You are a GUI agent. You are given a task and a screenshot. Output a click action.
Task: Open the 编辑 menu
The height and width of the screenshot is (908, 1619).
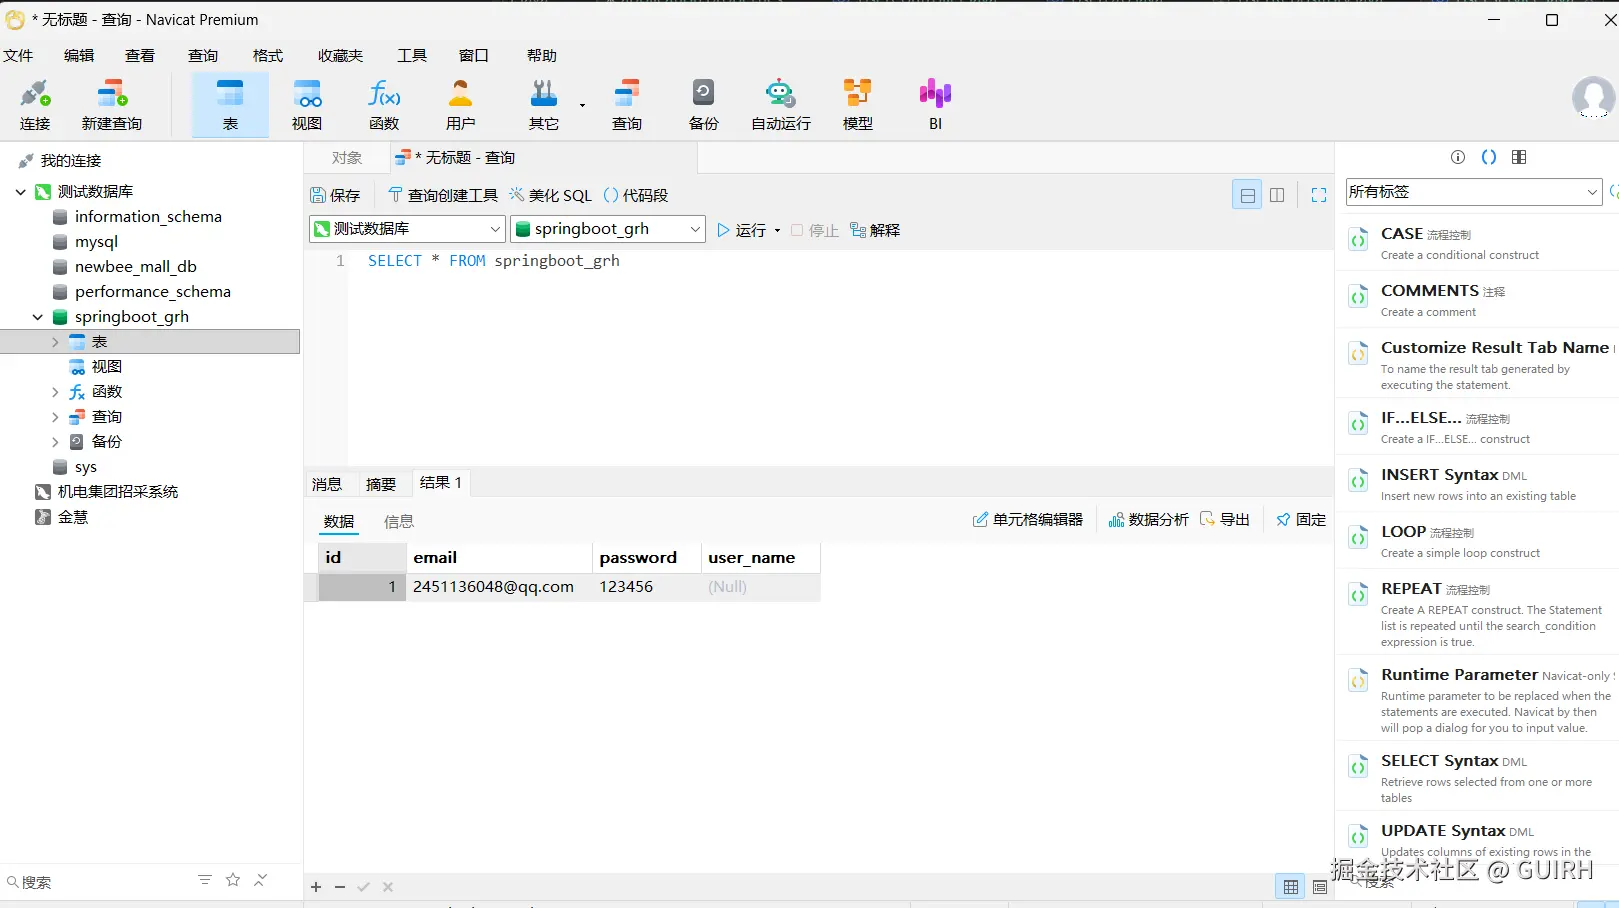pyautogui.click(x=79, y=56)
